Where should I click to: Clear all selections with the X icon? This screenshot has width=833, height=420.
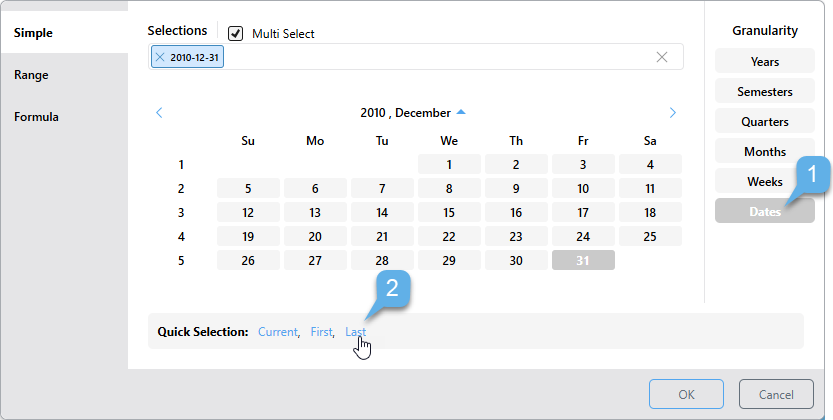(x=662, y=57)
